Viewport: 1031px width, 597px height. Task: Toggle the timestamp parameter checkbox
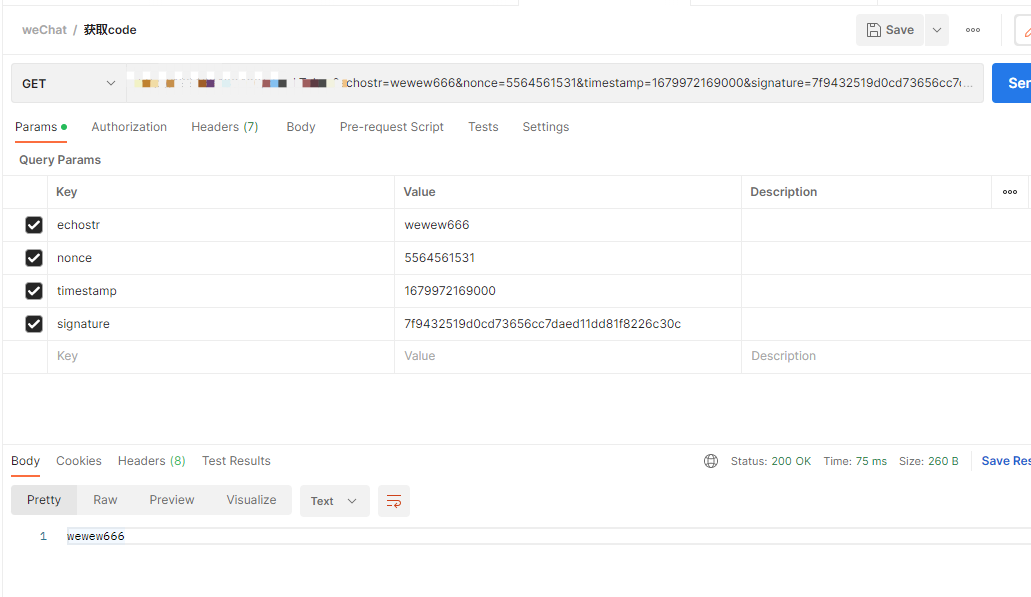34,291
